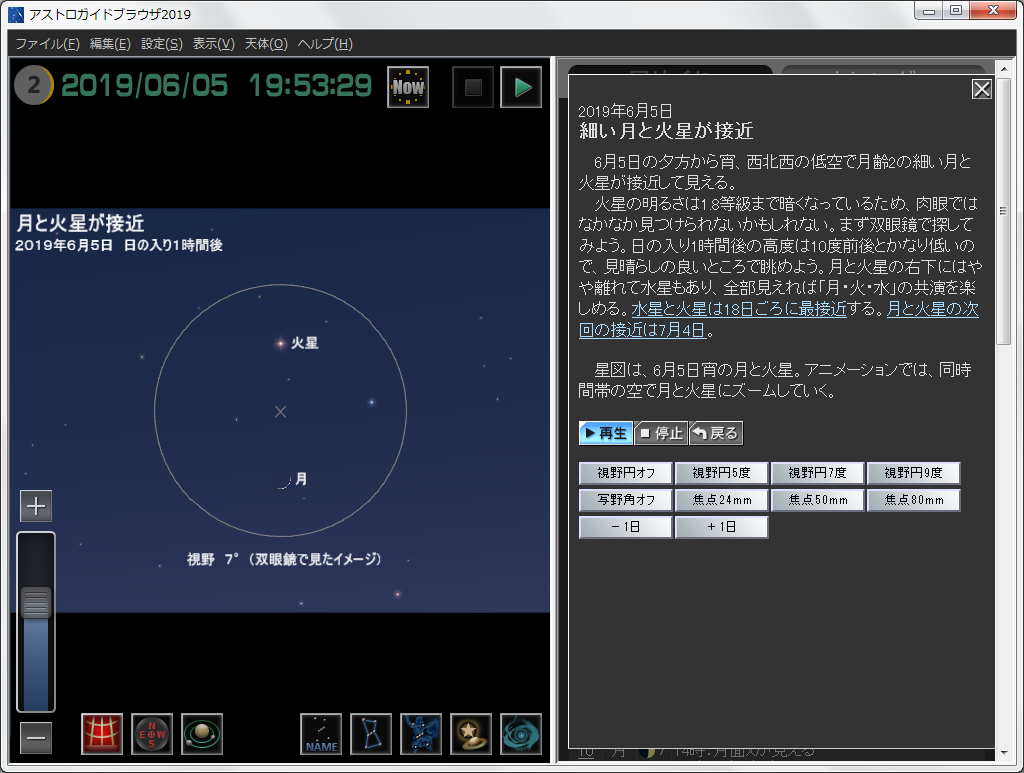Toggle the teal galaxy nebula icon
The width and height of the screenshot is (1024, 773).
tap(521, 734)
